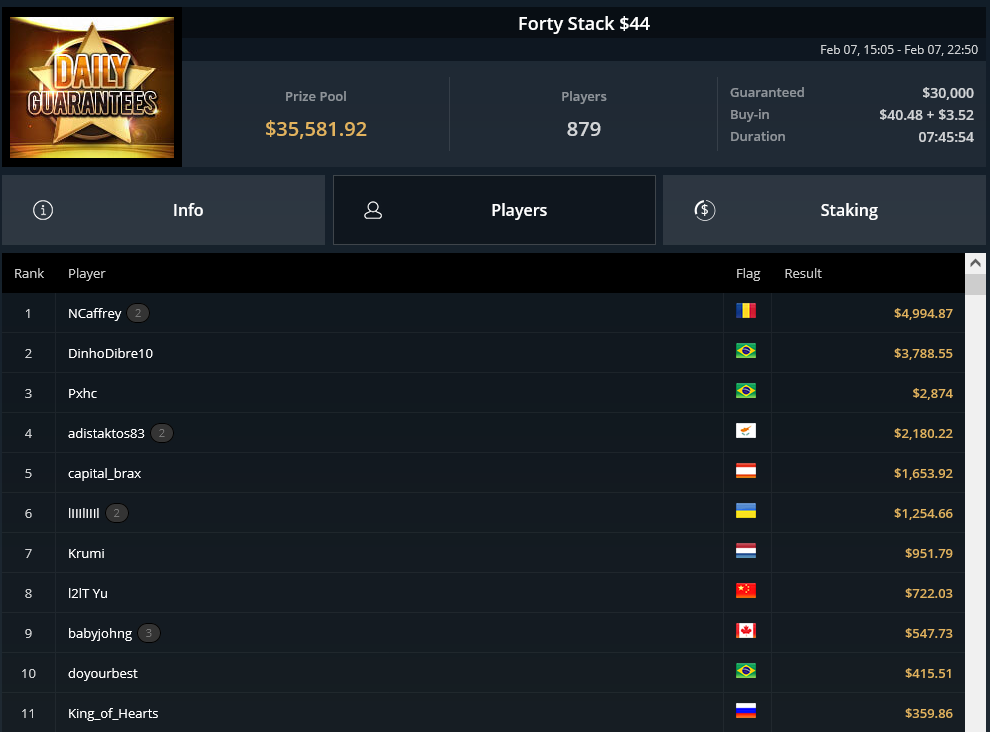Select player adistaktos83
This screenshot has height=732, width=990.
click(x=106, y=433)
